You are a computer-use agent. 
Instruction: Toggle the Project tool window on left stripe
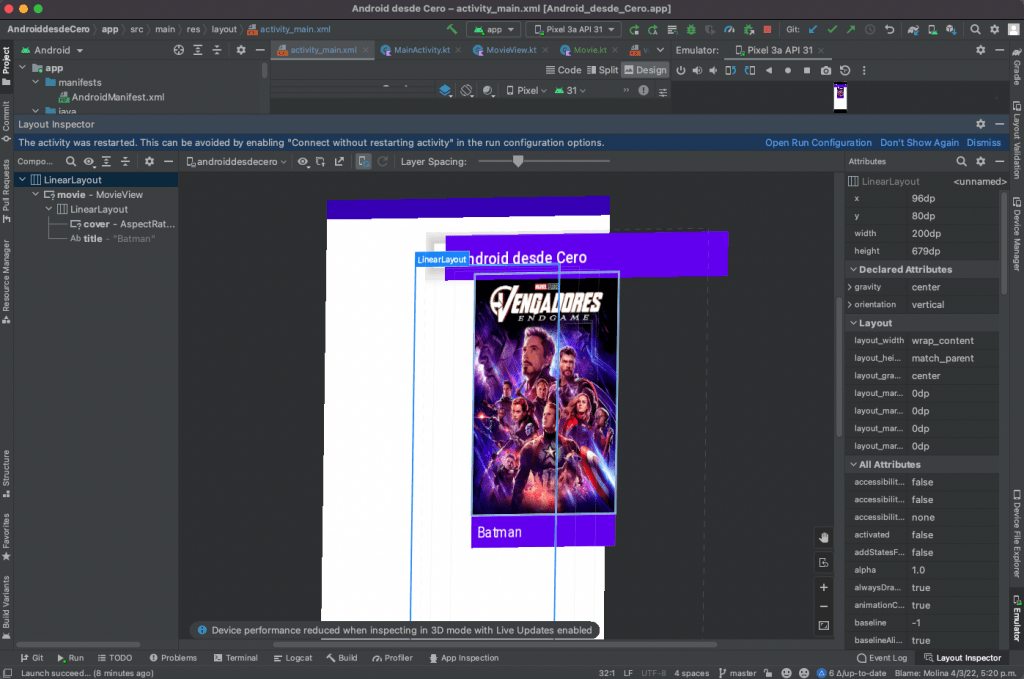7,66
